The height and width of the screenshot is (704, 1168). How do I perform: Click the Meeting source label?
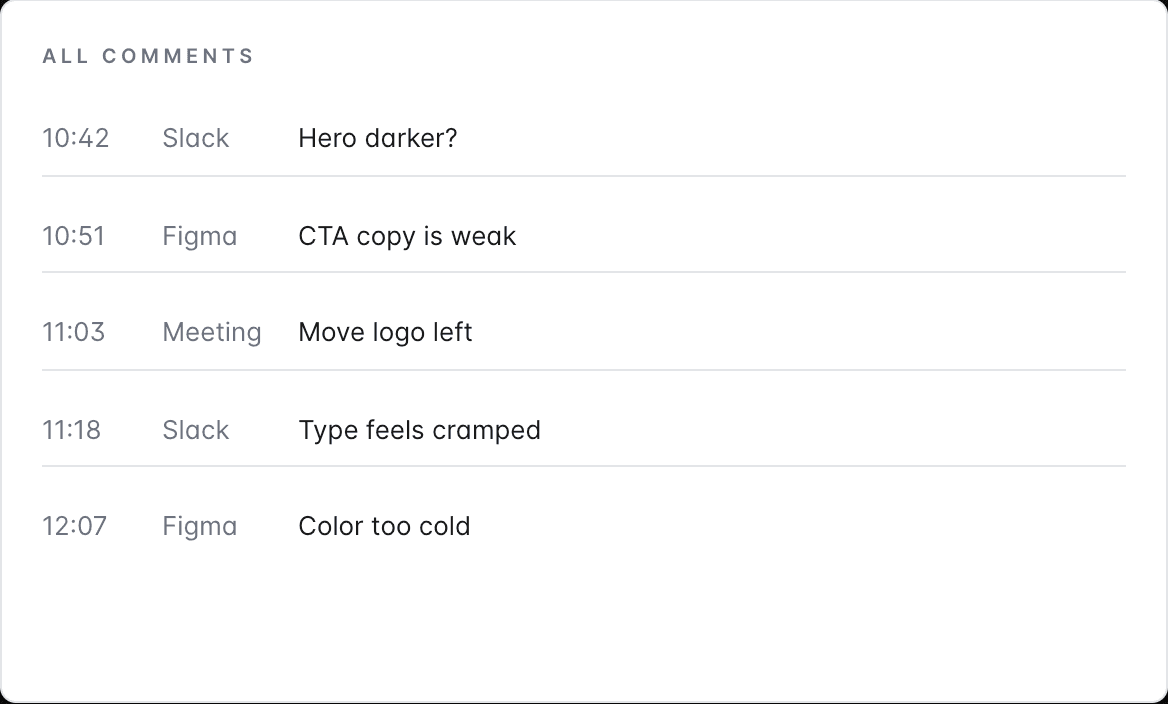pyautogui.click(x=212, y=332)
